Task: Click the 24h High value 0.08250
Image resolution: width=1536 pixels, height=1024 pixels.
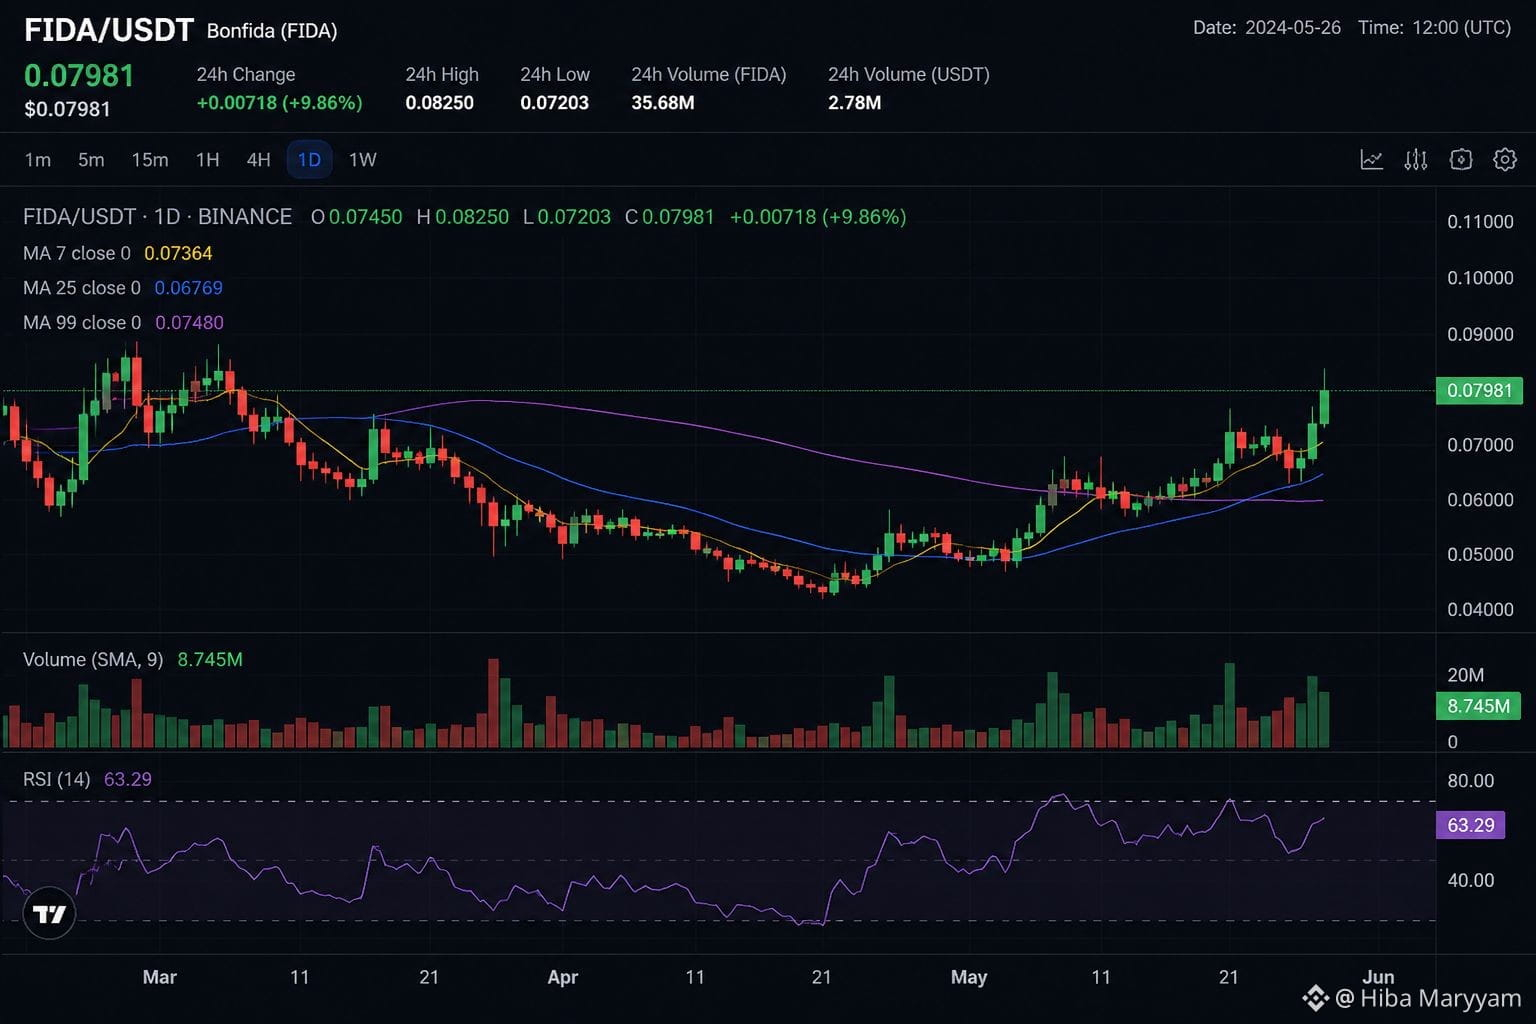Action: 439,103
